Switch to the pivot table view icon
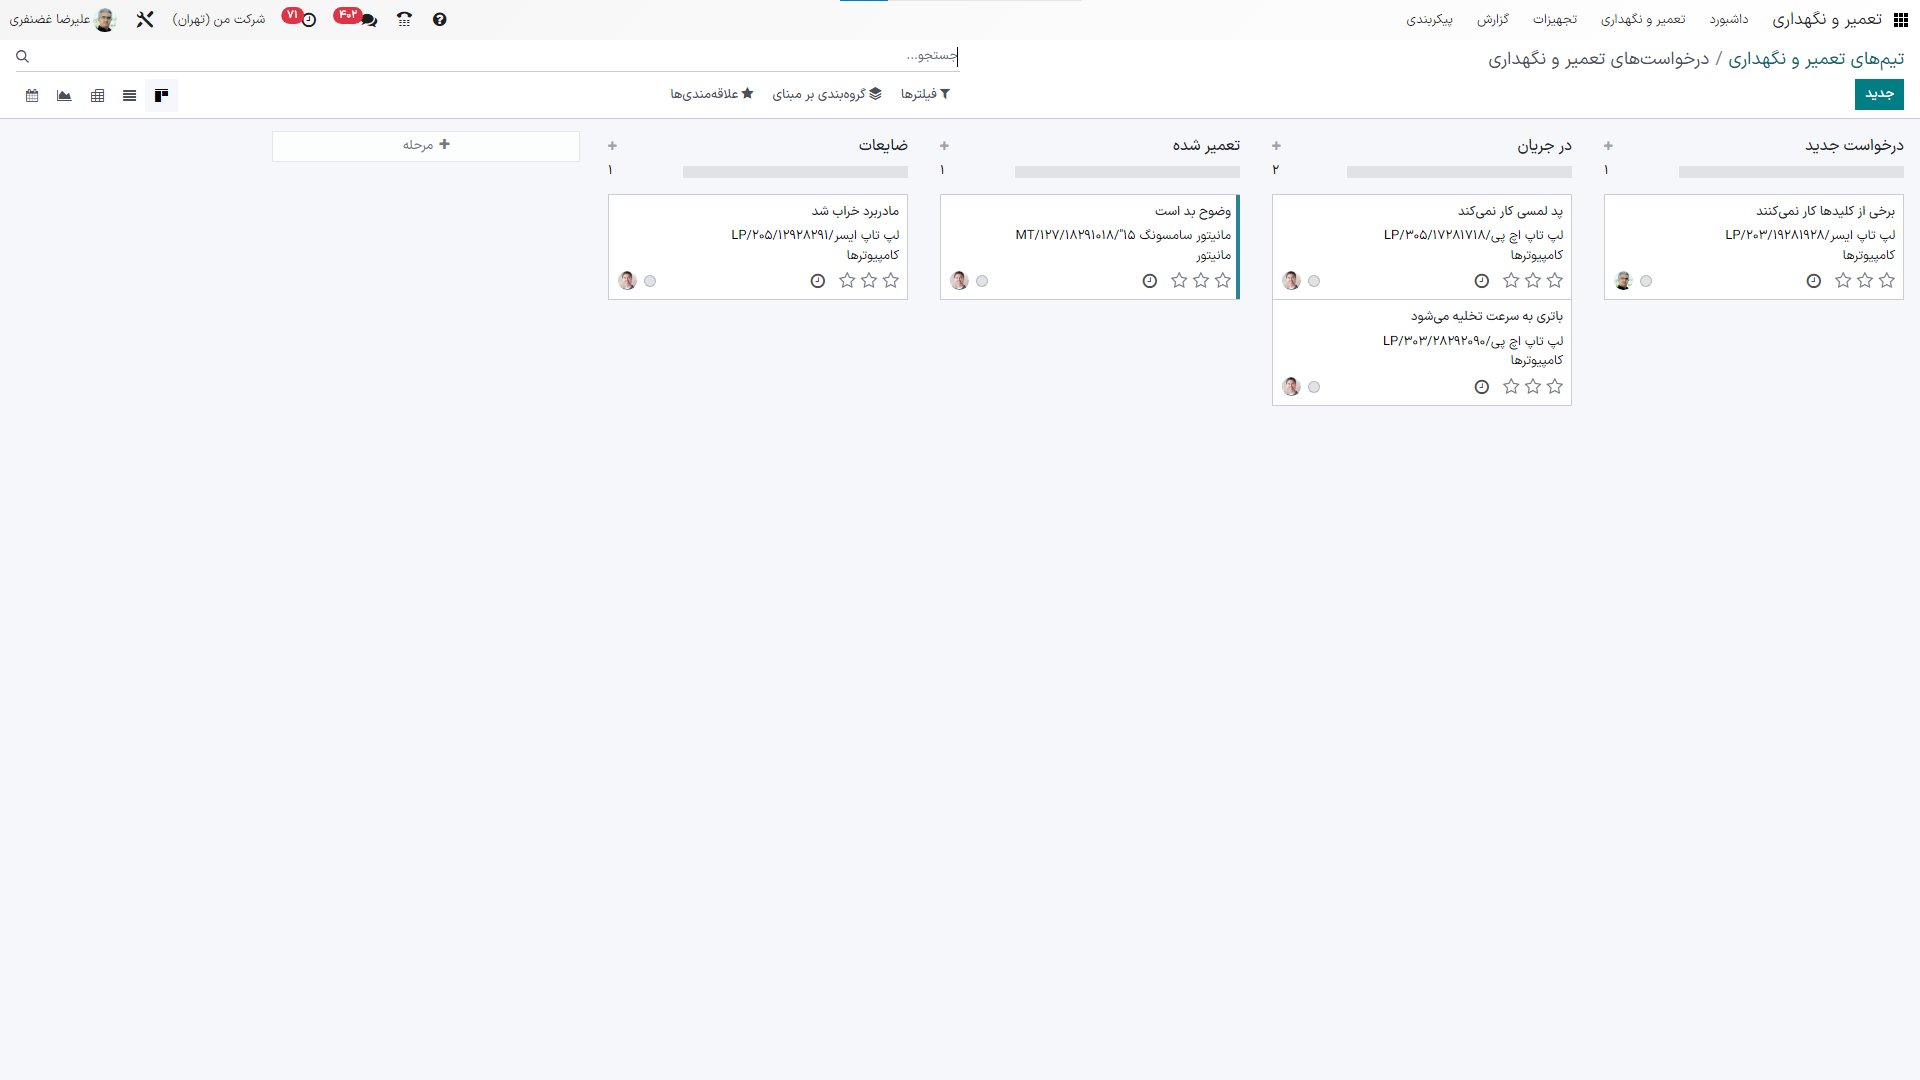Viewport: 1920px width, 1080px height. point(97,96)
